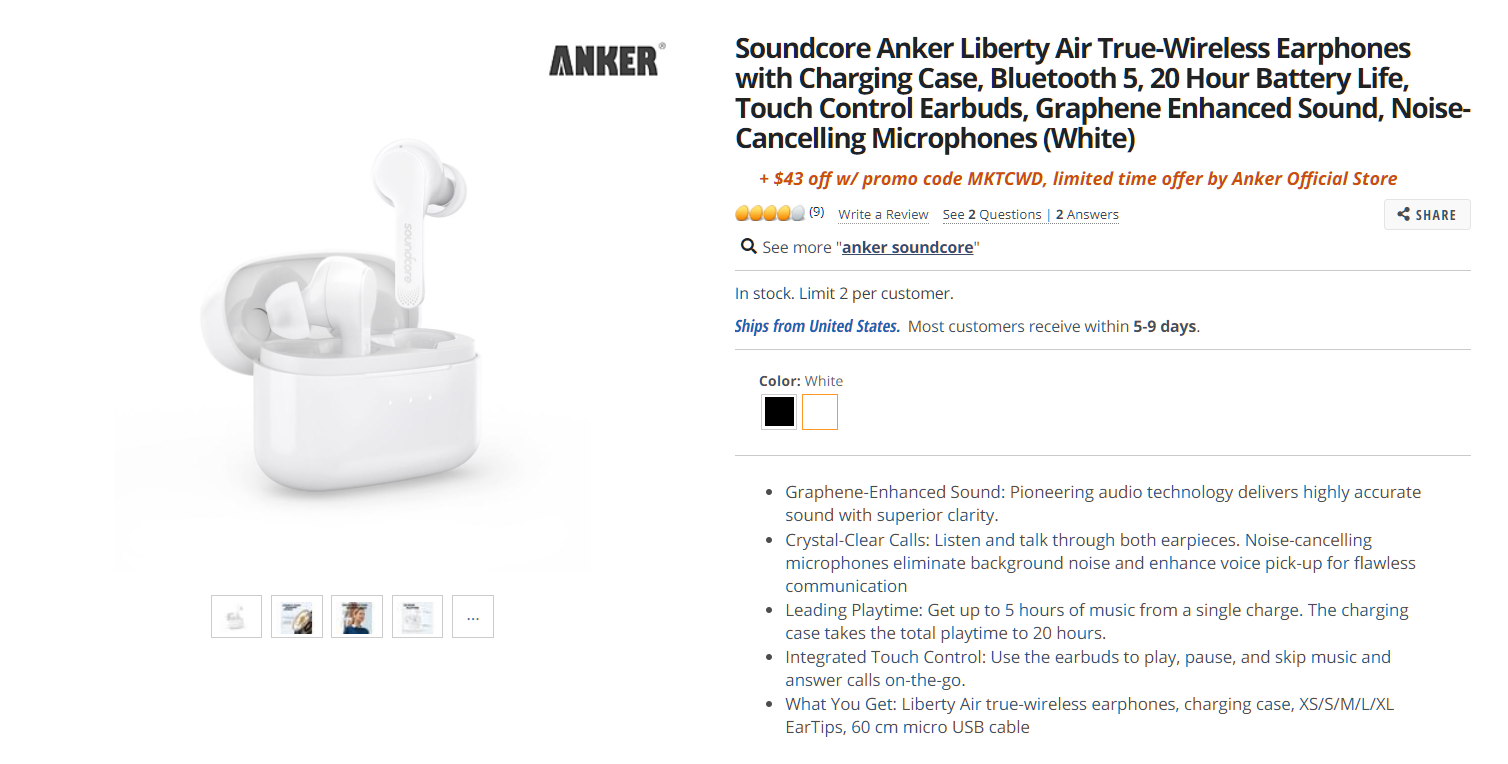Viewport: 1508px width, 764px height.
Task: Click the $43 off promo code offer text
Action: [x=1078, y=179]
